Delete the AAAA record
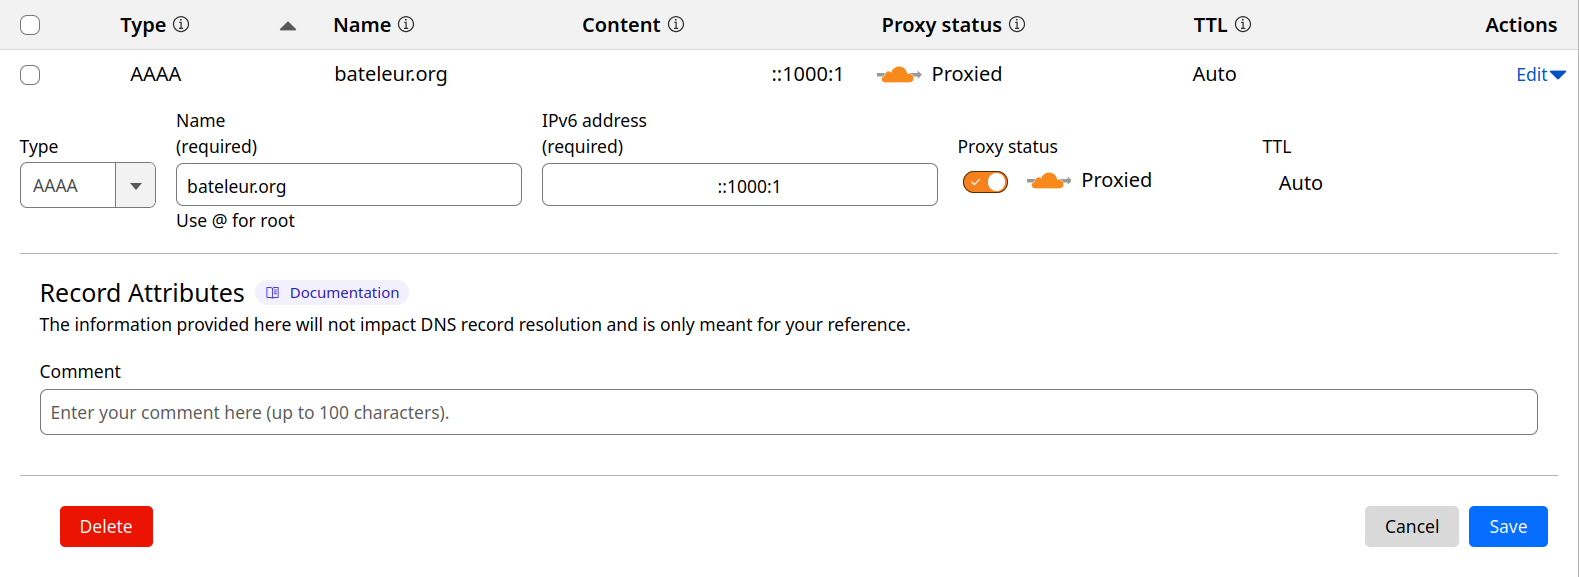The width and height of the screenshot is (1579, 577). point(106,526)
